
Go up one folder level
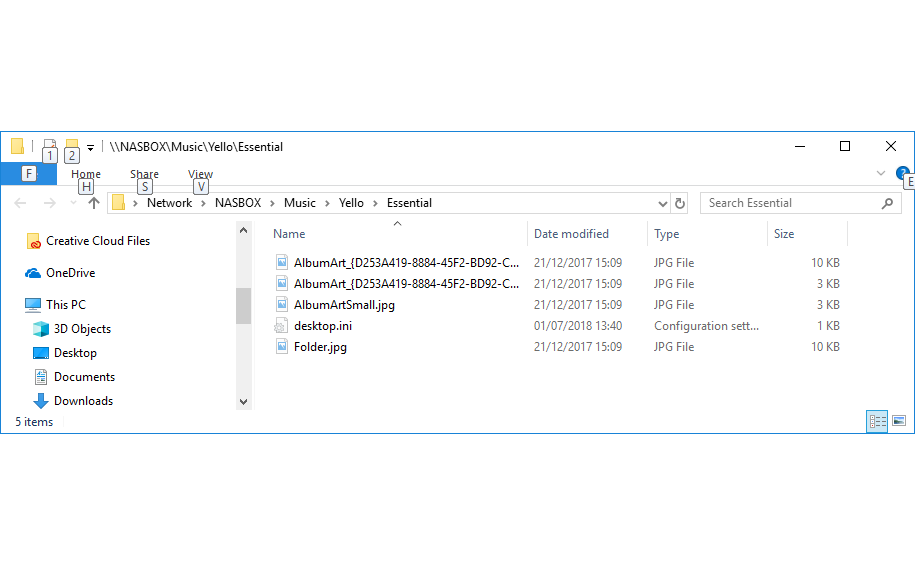coord(93,203)
